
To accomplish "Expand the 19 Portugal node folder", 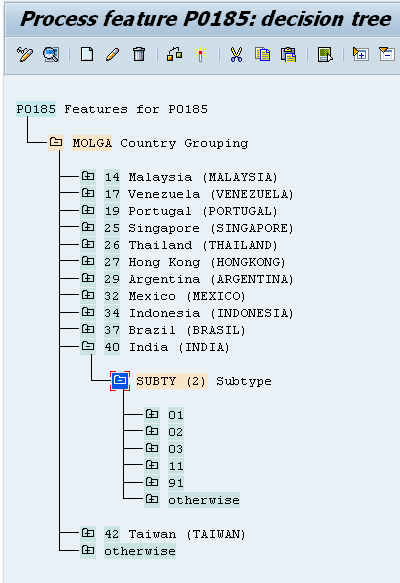I will click(88, 210).
